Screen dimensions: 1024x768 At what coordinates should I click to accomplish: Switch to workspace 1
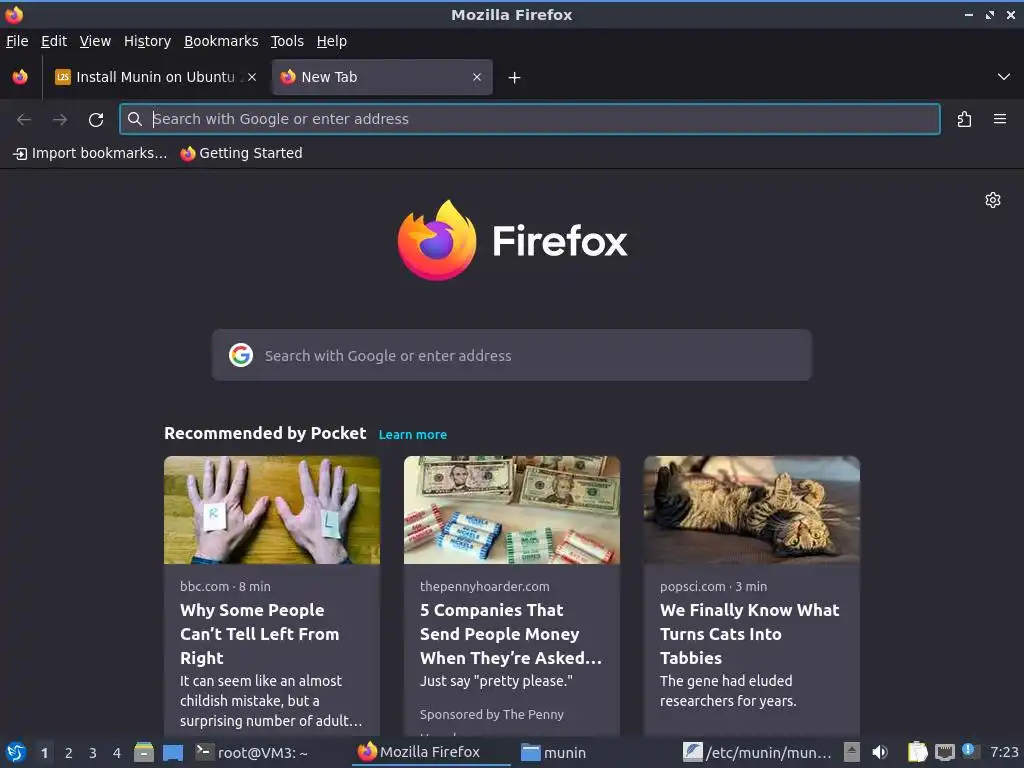pyautogui.click(x=44, y=753)
